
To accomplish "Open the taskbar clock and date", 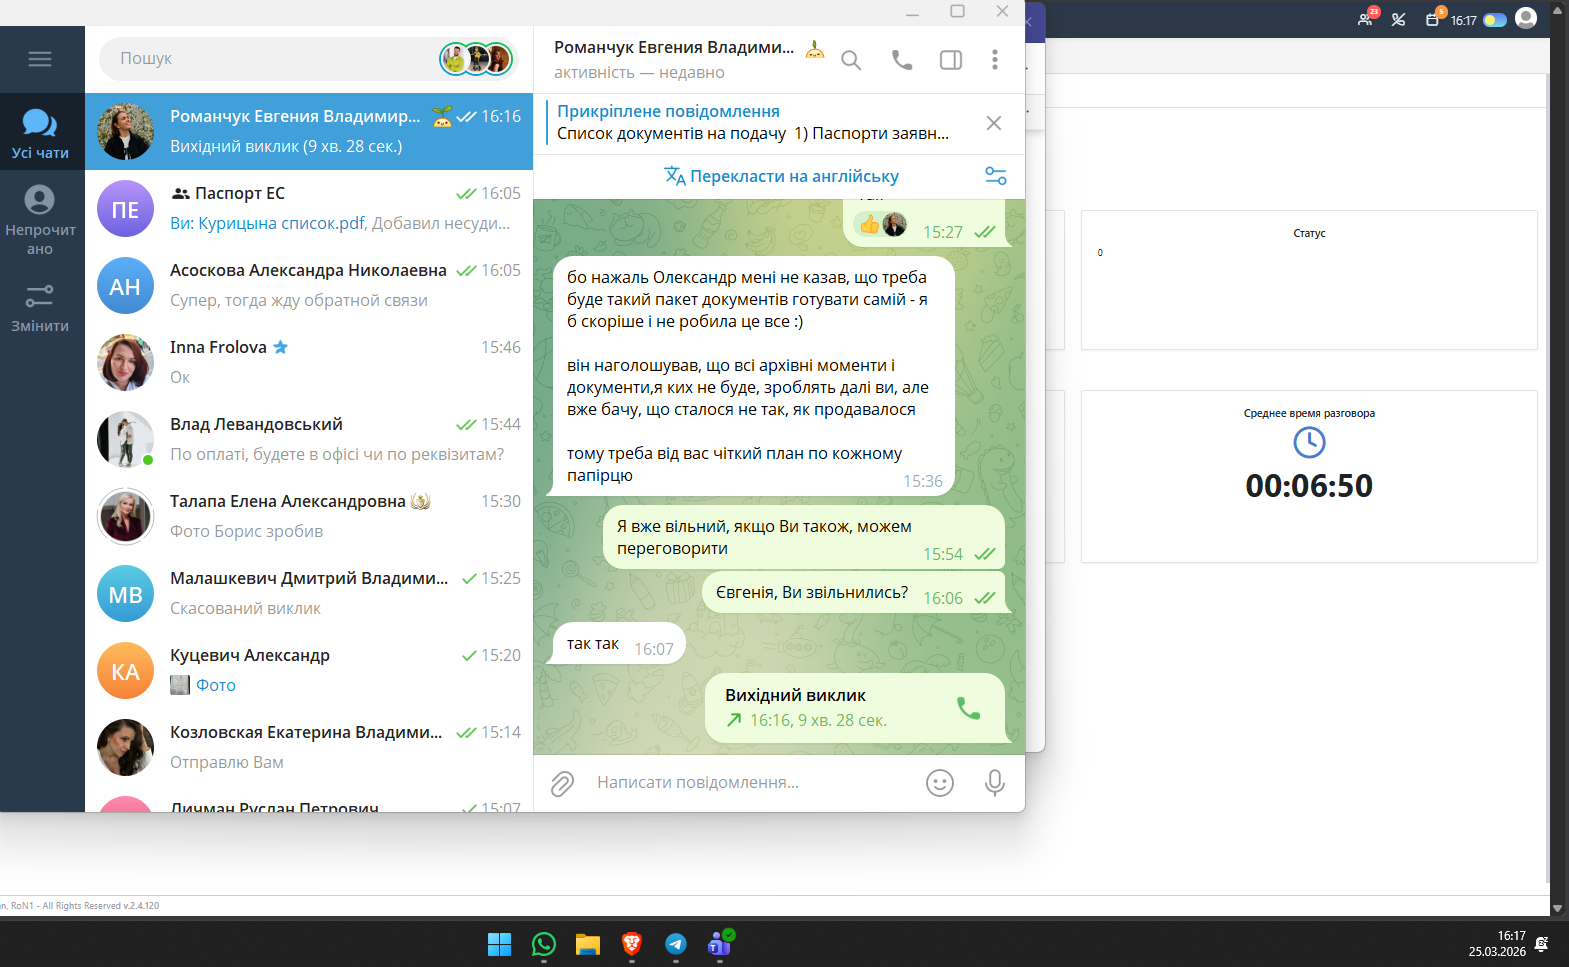I will [1497, 944].
